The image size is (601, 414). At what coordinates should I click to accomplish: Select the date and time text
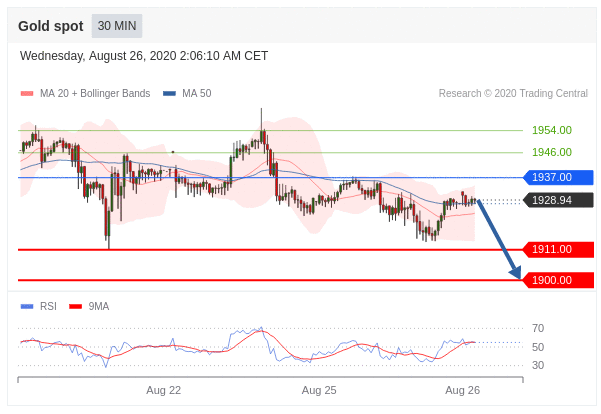tap(144, 56)
